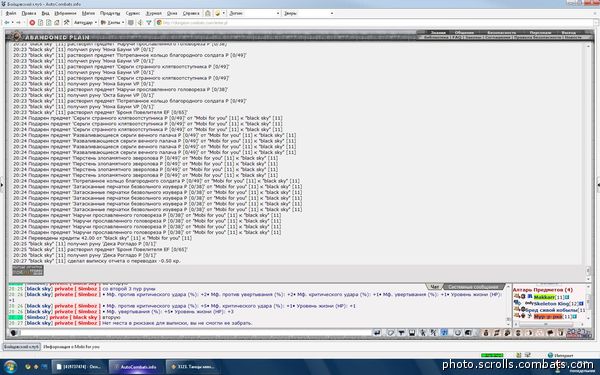This screenshot has height=375, width=600.
Task: Click the Безопасность link in game header
Action: (501, 33)
